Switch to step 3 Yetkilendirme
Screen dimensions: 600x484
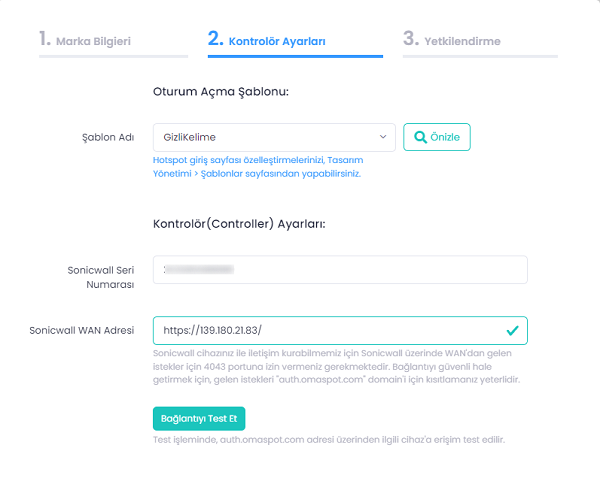point(452,40)
